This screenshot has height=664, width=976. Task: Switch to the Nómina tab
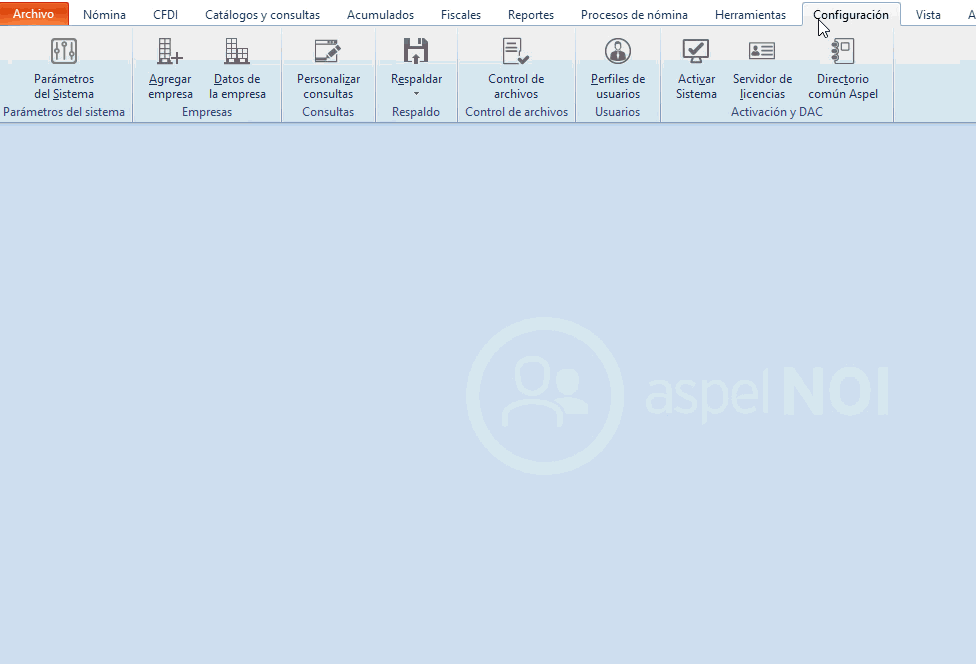tap(104, 14)
